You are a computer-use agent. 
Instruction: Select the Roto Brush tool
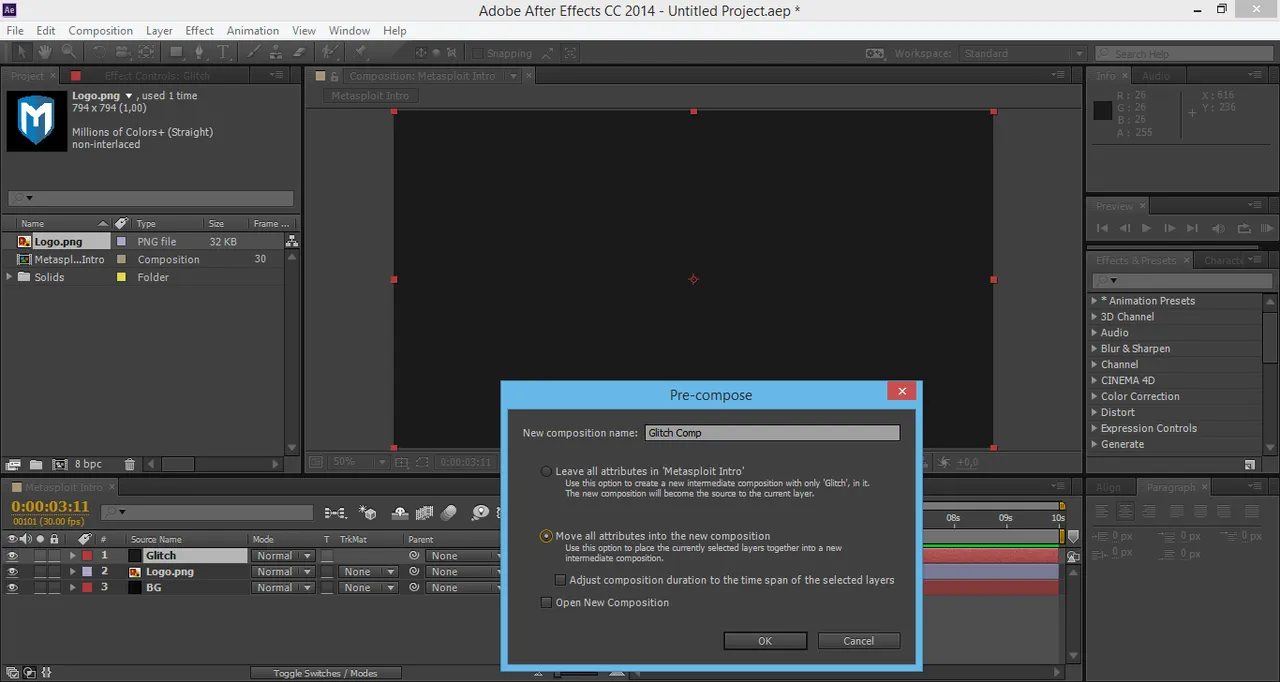330,52
